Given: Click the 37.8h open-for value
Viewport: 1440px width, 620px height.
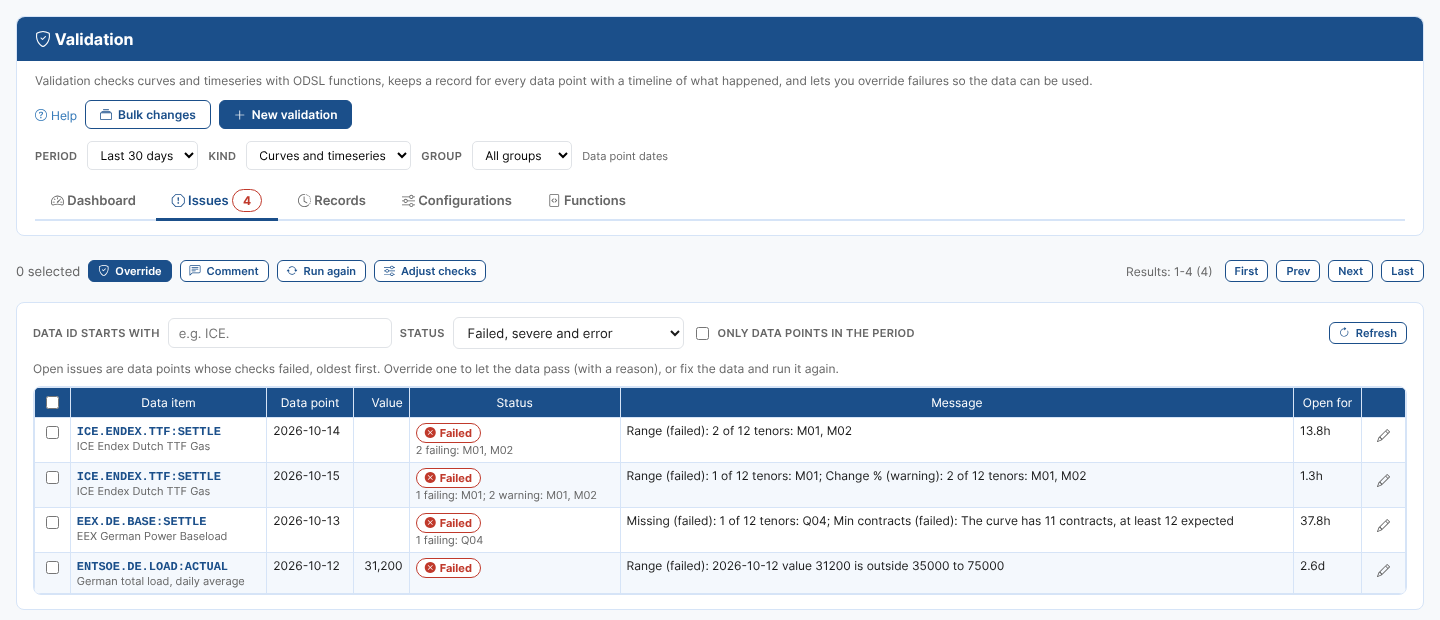Looking at the screenshot, I should (1316, 521).
